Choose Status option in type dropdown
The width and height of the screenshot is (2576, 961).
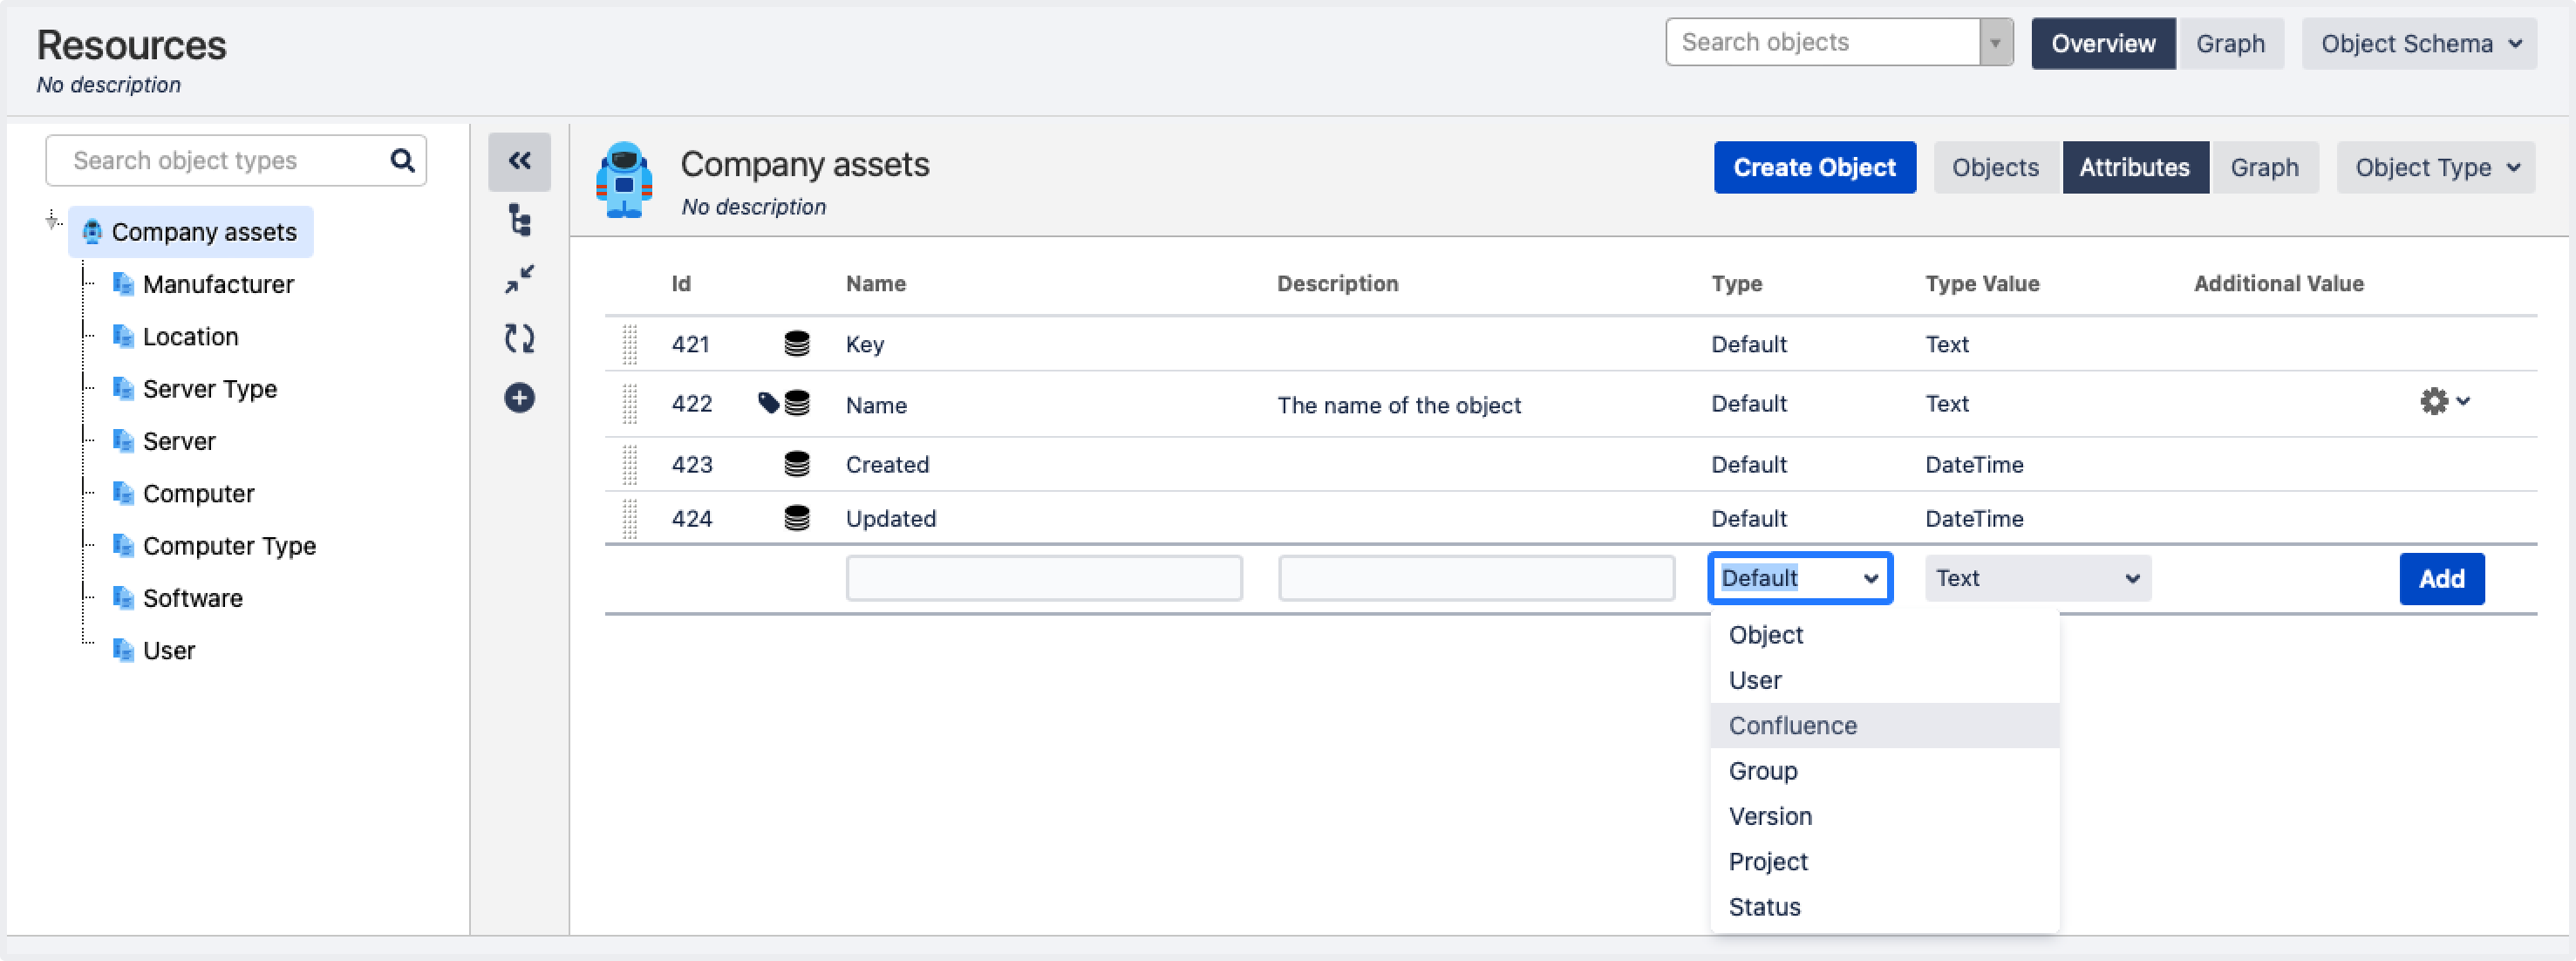pyautogui.click(x=1764, y=907)
